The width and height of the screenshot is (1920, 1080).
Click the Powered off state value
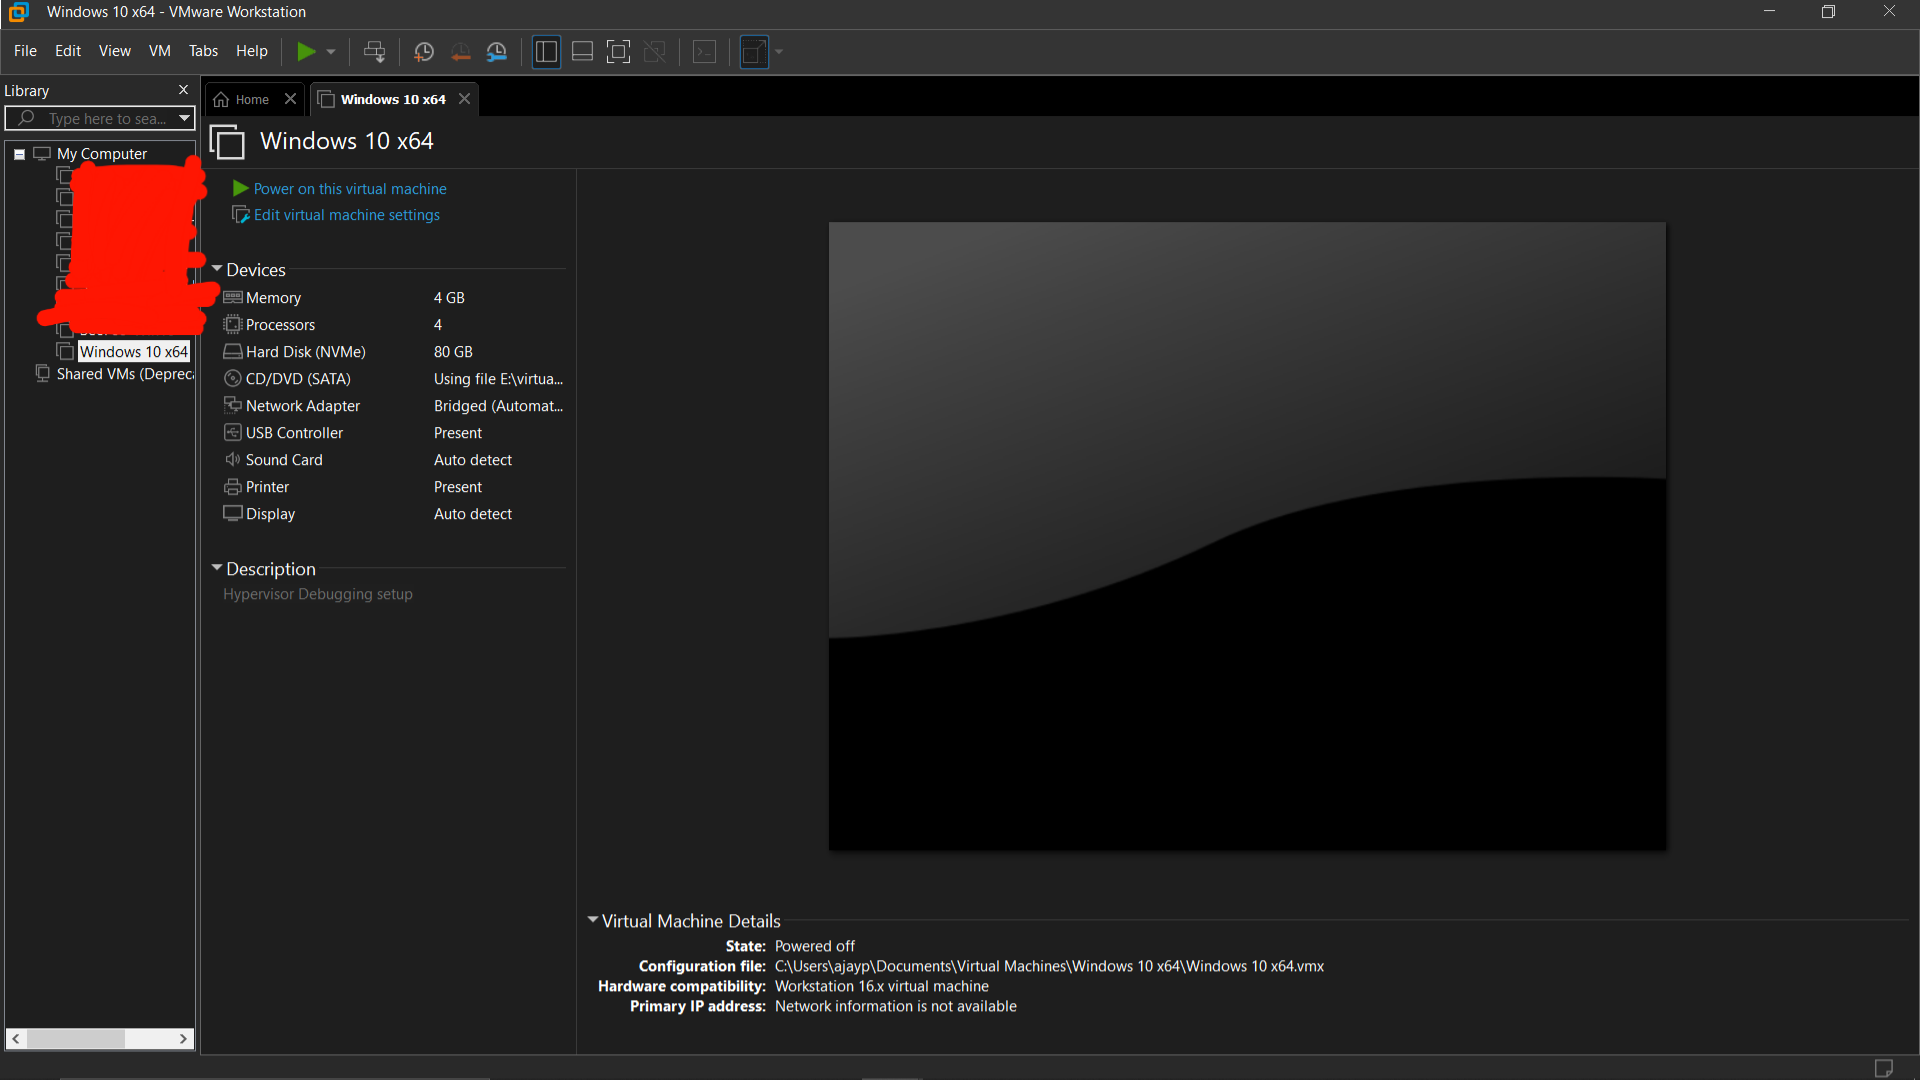click(x=815, y=946)
